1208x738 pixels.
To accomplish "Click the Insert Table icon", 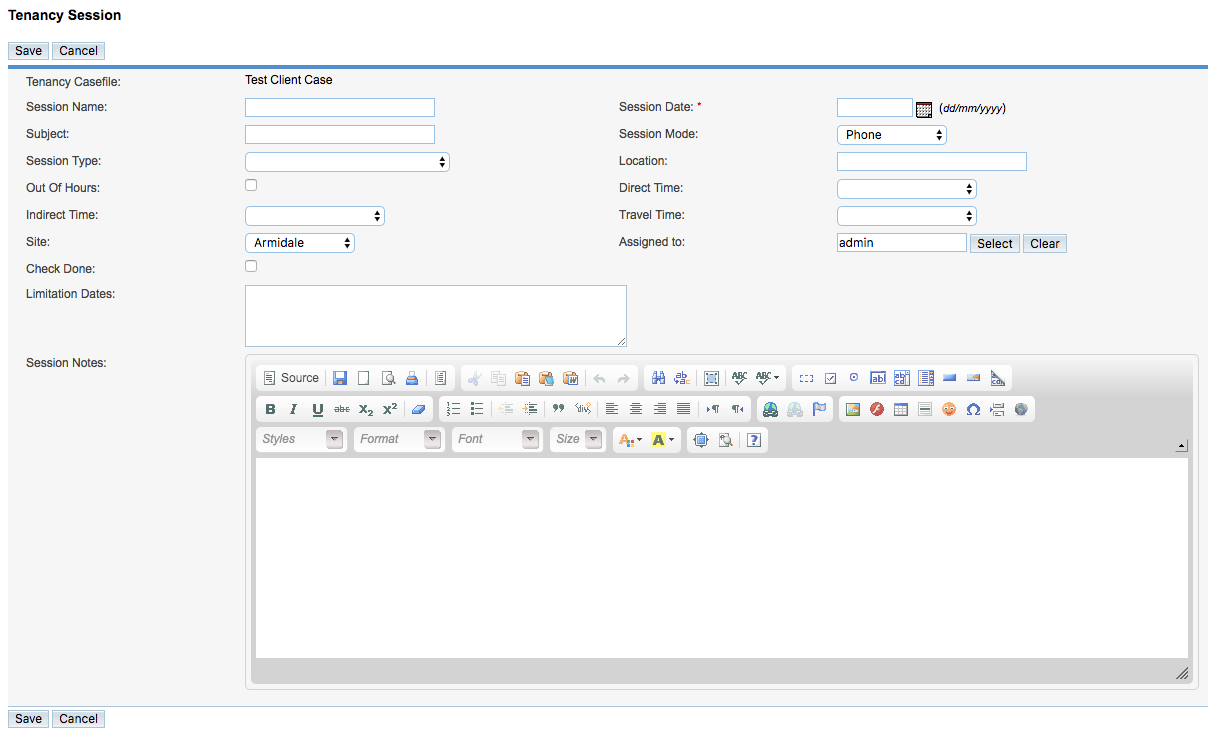I will click(901, 409).
